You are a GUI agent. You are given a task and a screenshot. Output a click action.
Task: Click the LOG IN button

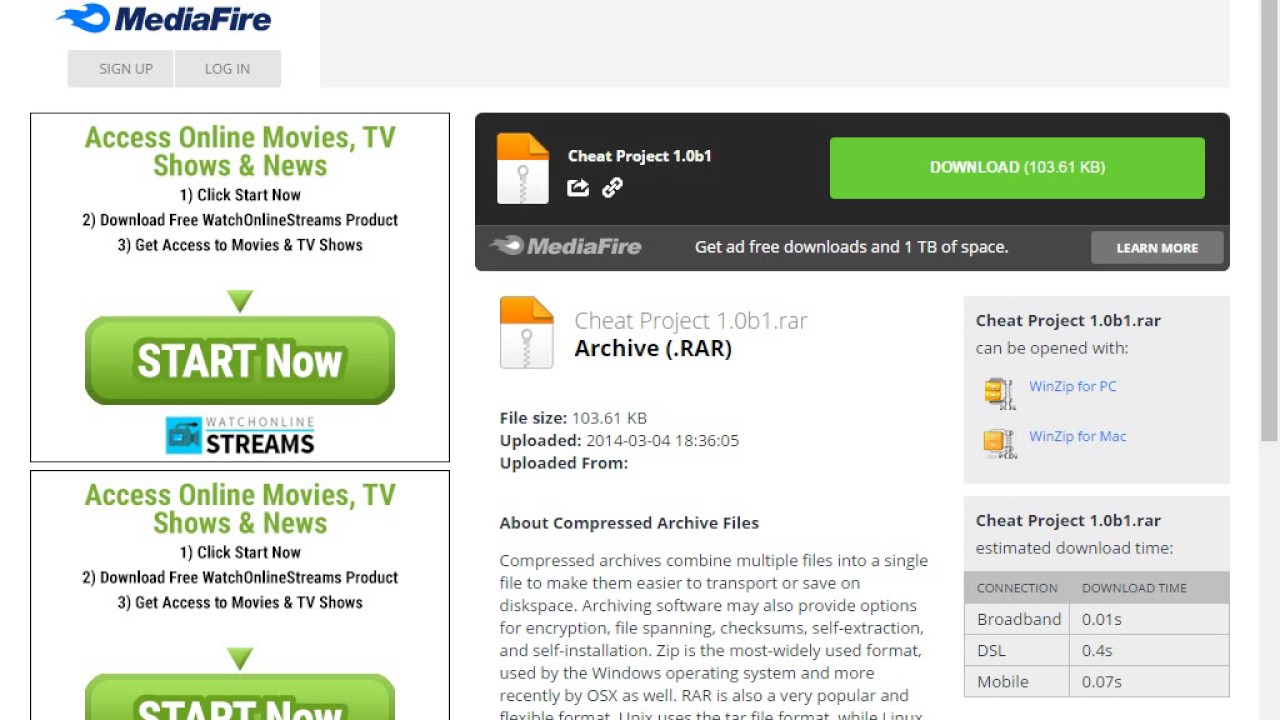coord(228,69)
